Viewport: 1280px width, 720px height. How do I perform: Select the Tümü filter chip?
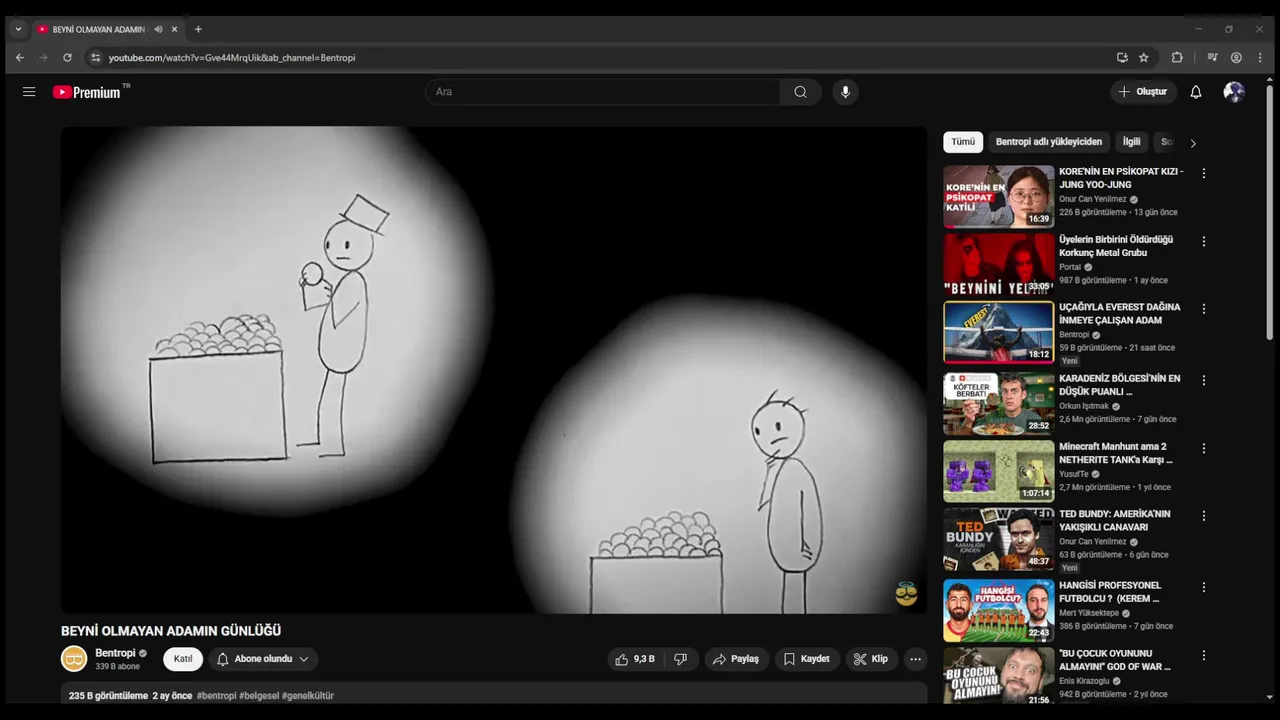pos(963,142)
